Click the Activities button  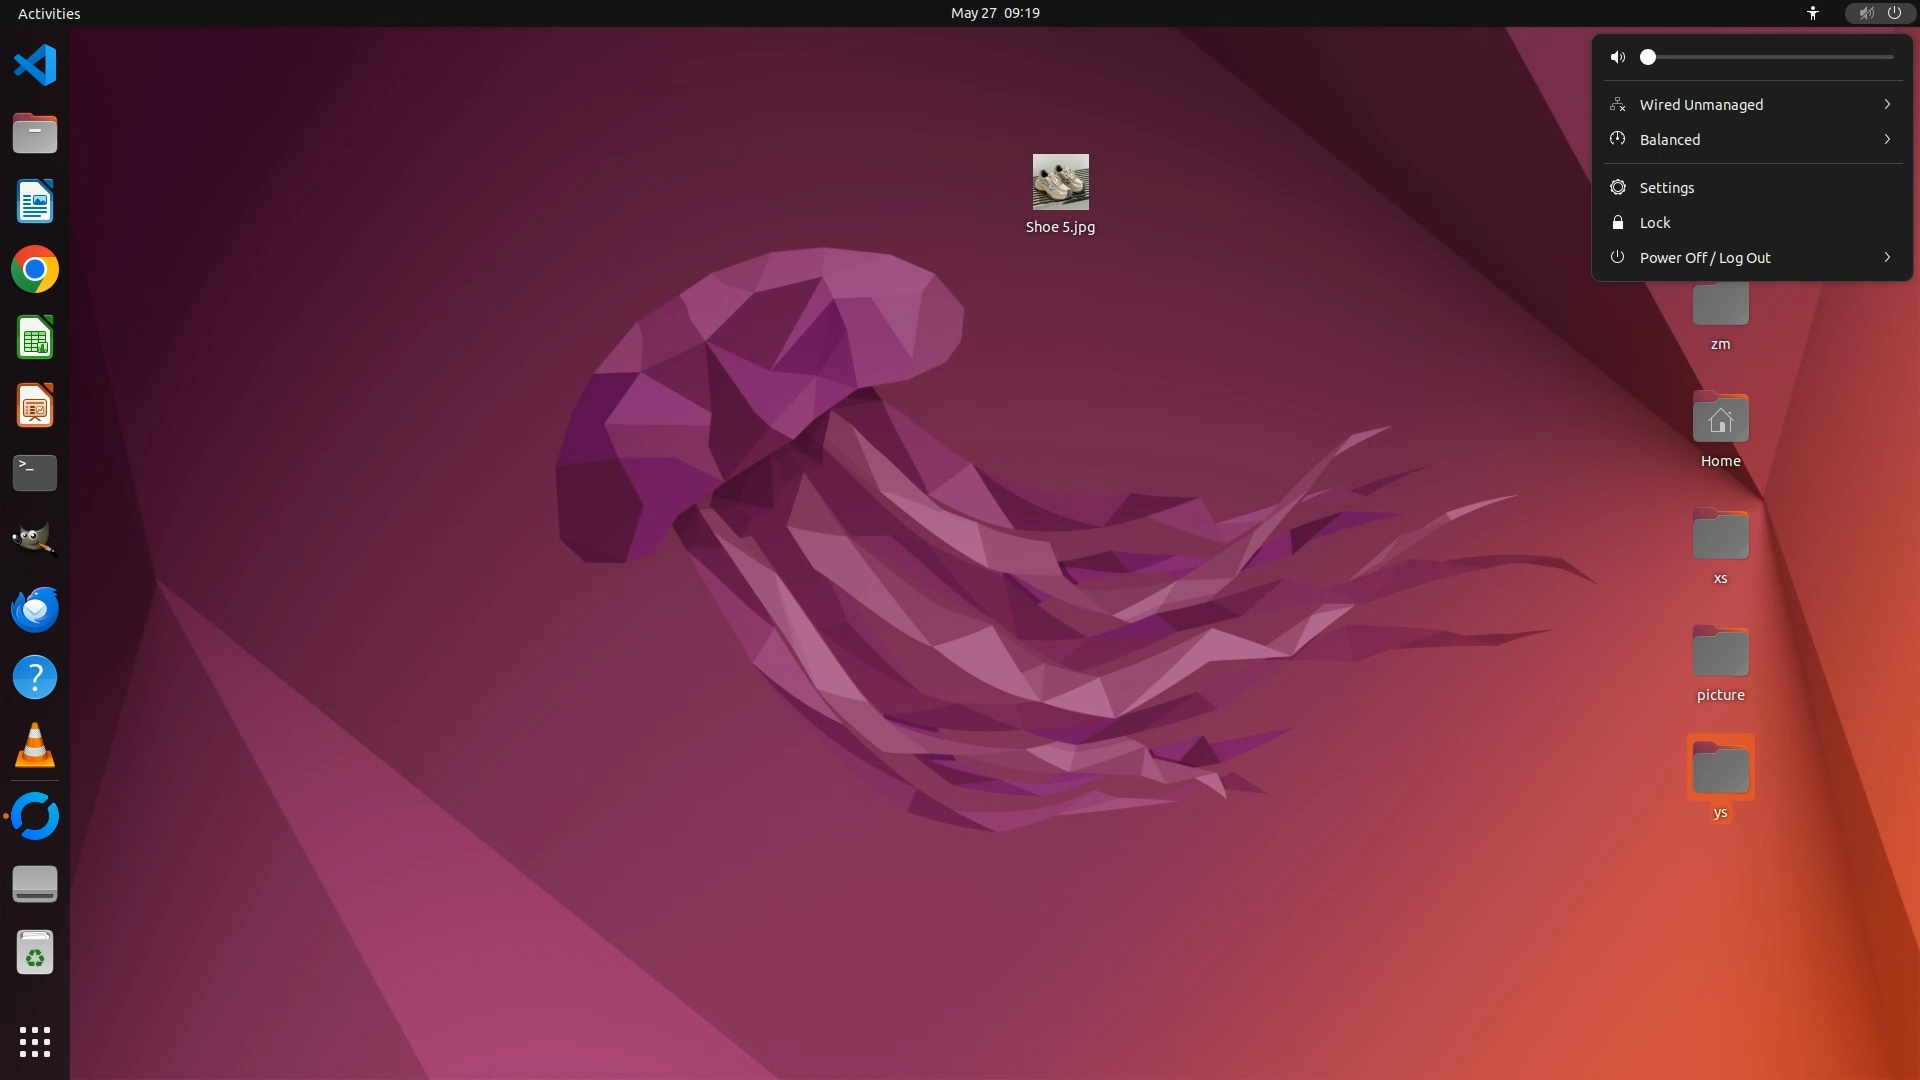[x=49, y=13]
